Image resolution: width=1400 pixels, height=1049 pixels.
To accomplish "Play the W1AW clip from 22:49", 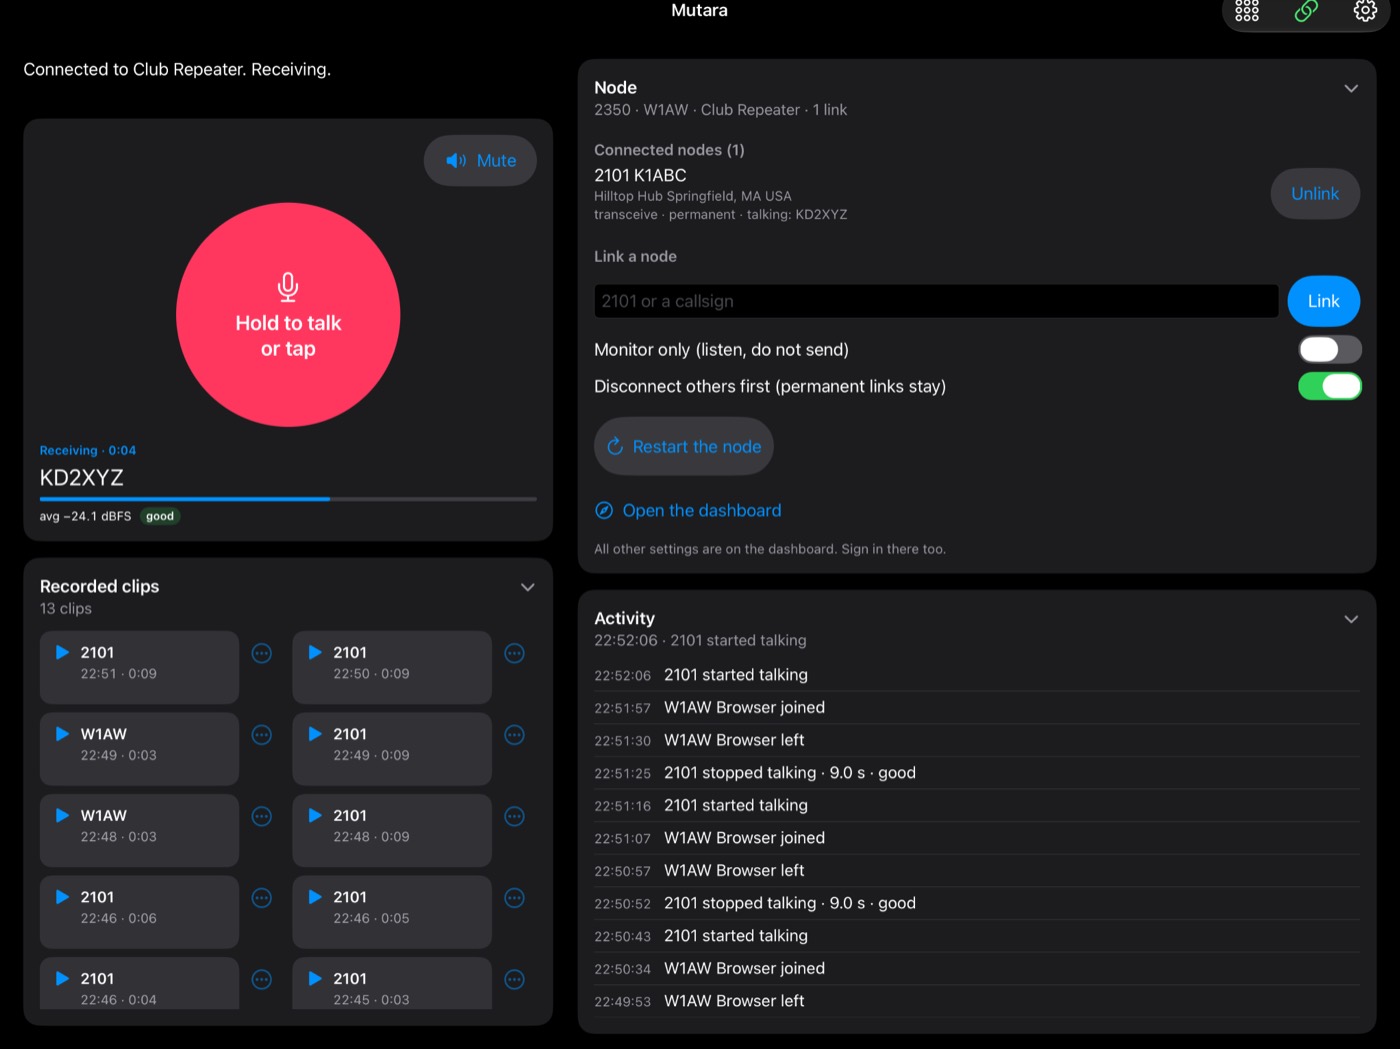I will pos(139,749).
